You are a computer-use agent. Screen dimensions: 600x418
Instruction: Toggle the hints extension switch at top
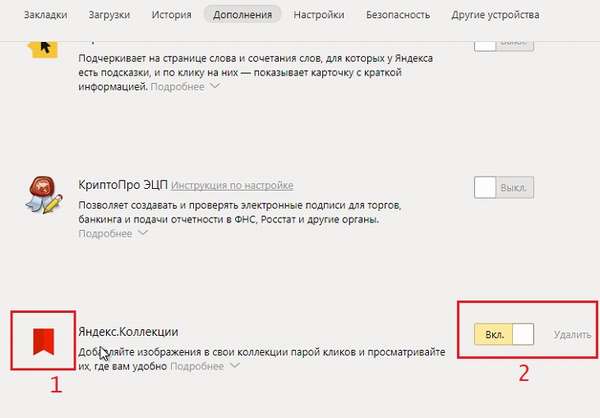[x=504, y=45]
